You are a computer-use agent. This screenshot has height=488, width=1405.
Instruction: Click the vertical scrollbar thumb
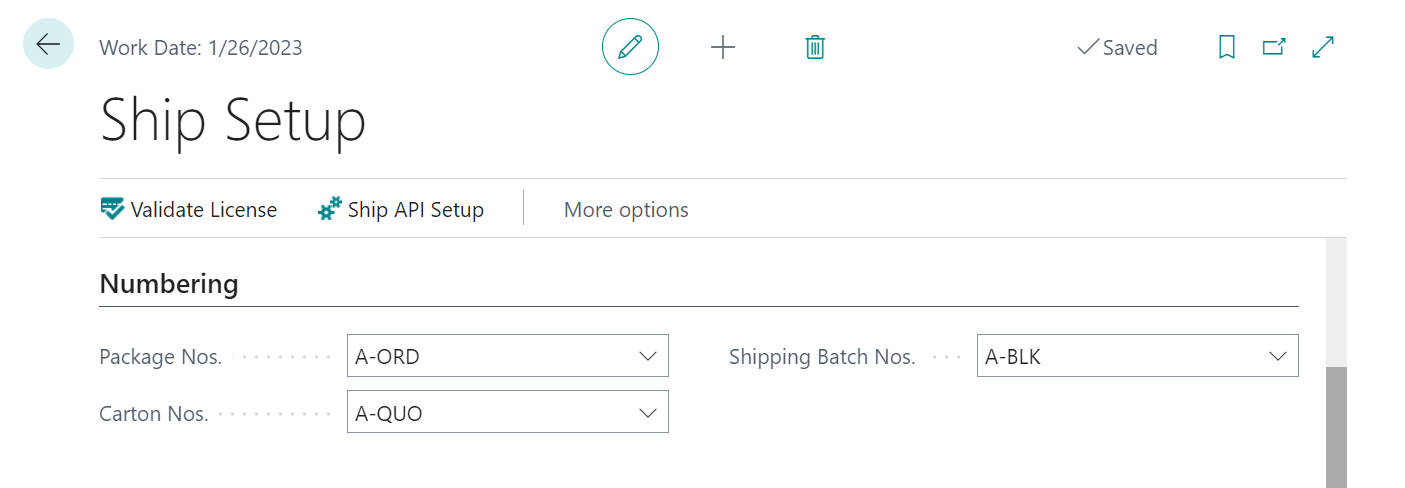(x=1336, y=427)
